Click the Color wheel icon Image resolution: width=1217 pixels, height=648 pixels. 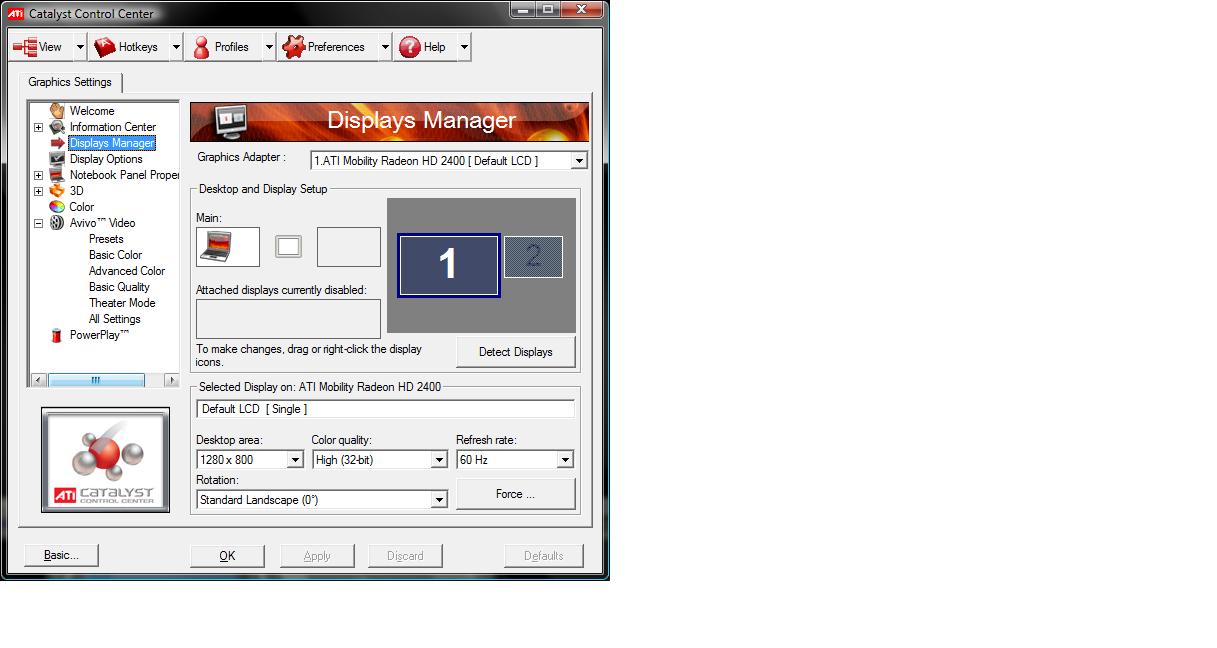57,207
